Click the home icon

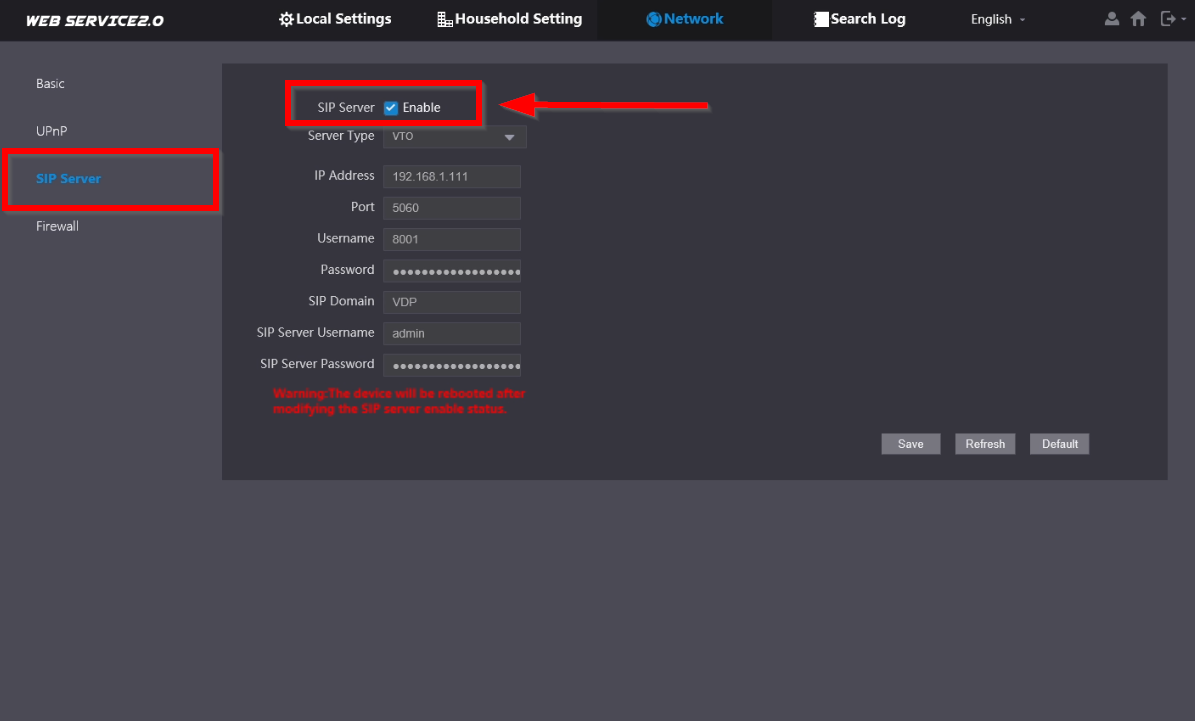click(1138, 18)
